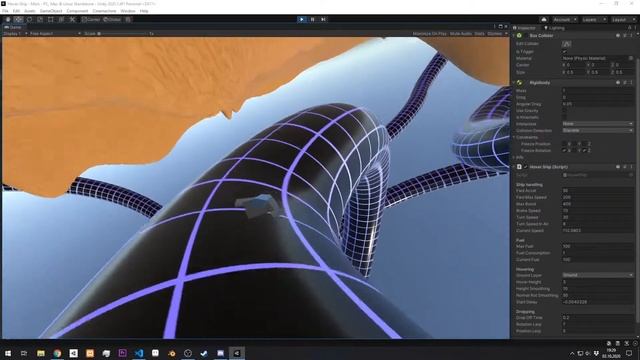Advance one frame with the Step button
This screenshot has width=640, height=360.
(323, 19)
